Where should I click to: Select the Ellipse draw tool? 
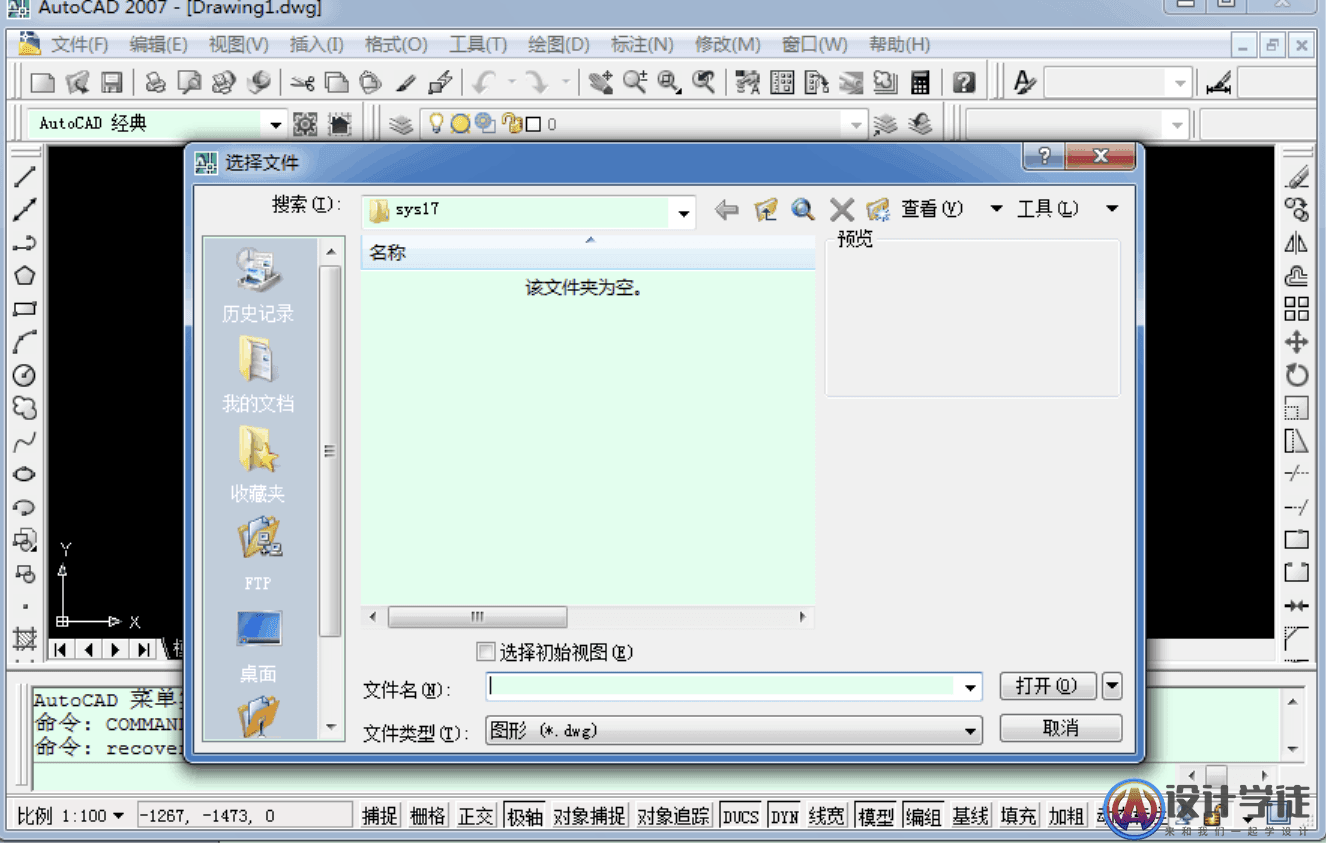(x=24, y=474)
